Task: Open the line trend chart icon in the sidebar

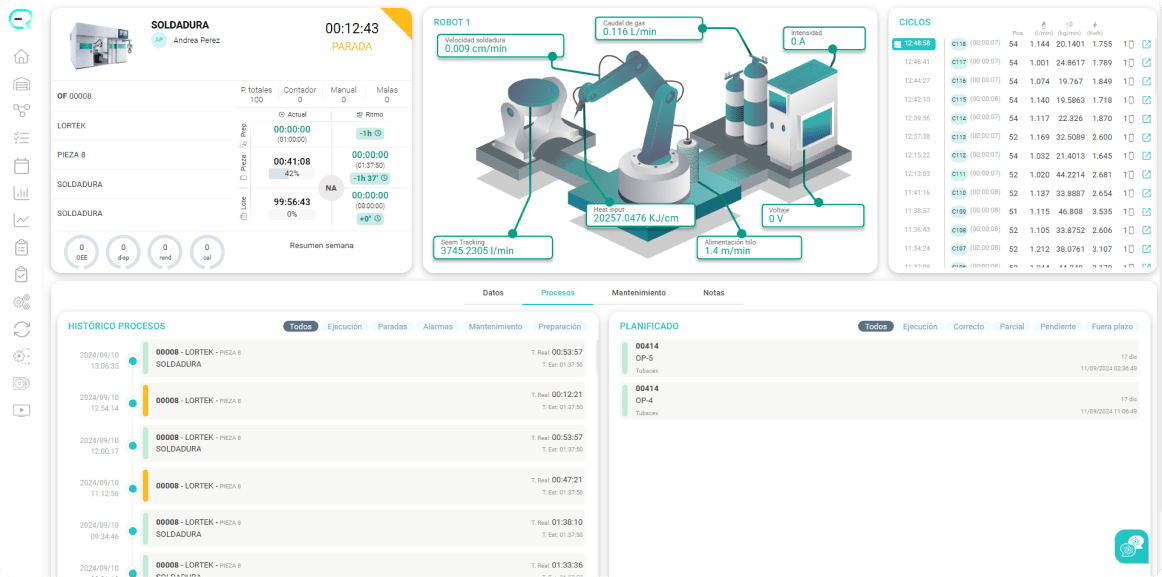Action: click(21, 220)
